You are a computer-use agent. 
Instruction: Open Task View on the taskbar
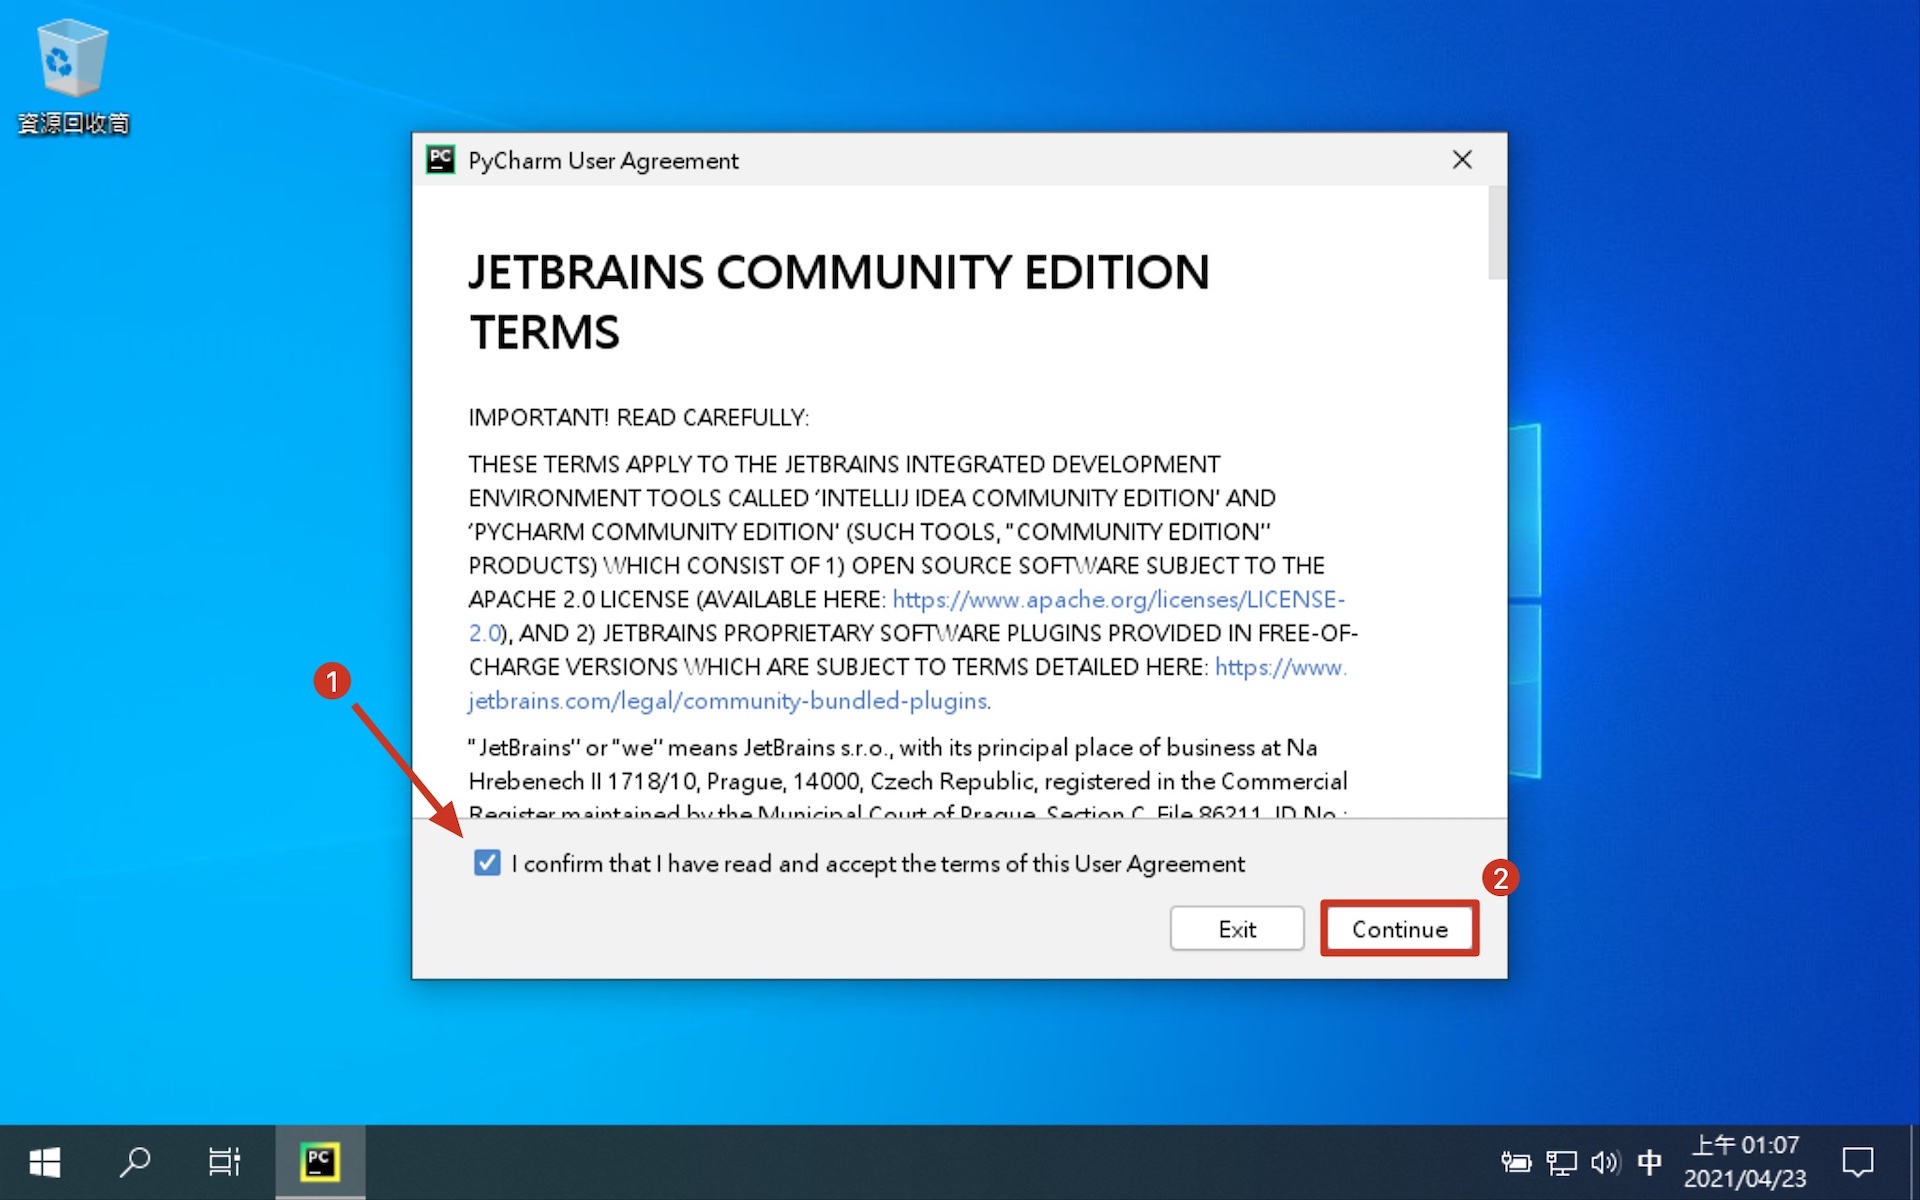tap(225, 1162)
